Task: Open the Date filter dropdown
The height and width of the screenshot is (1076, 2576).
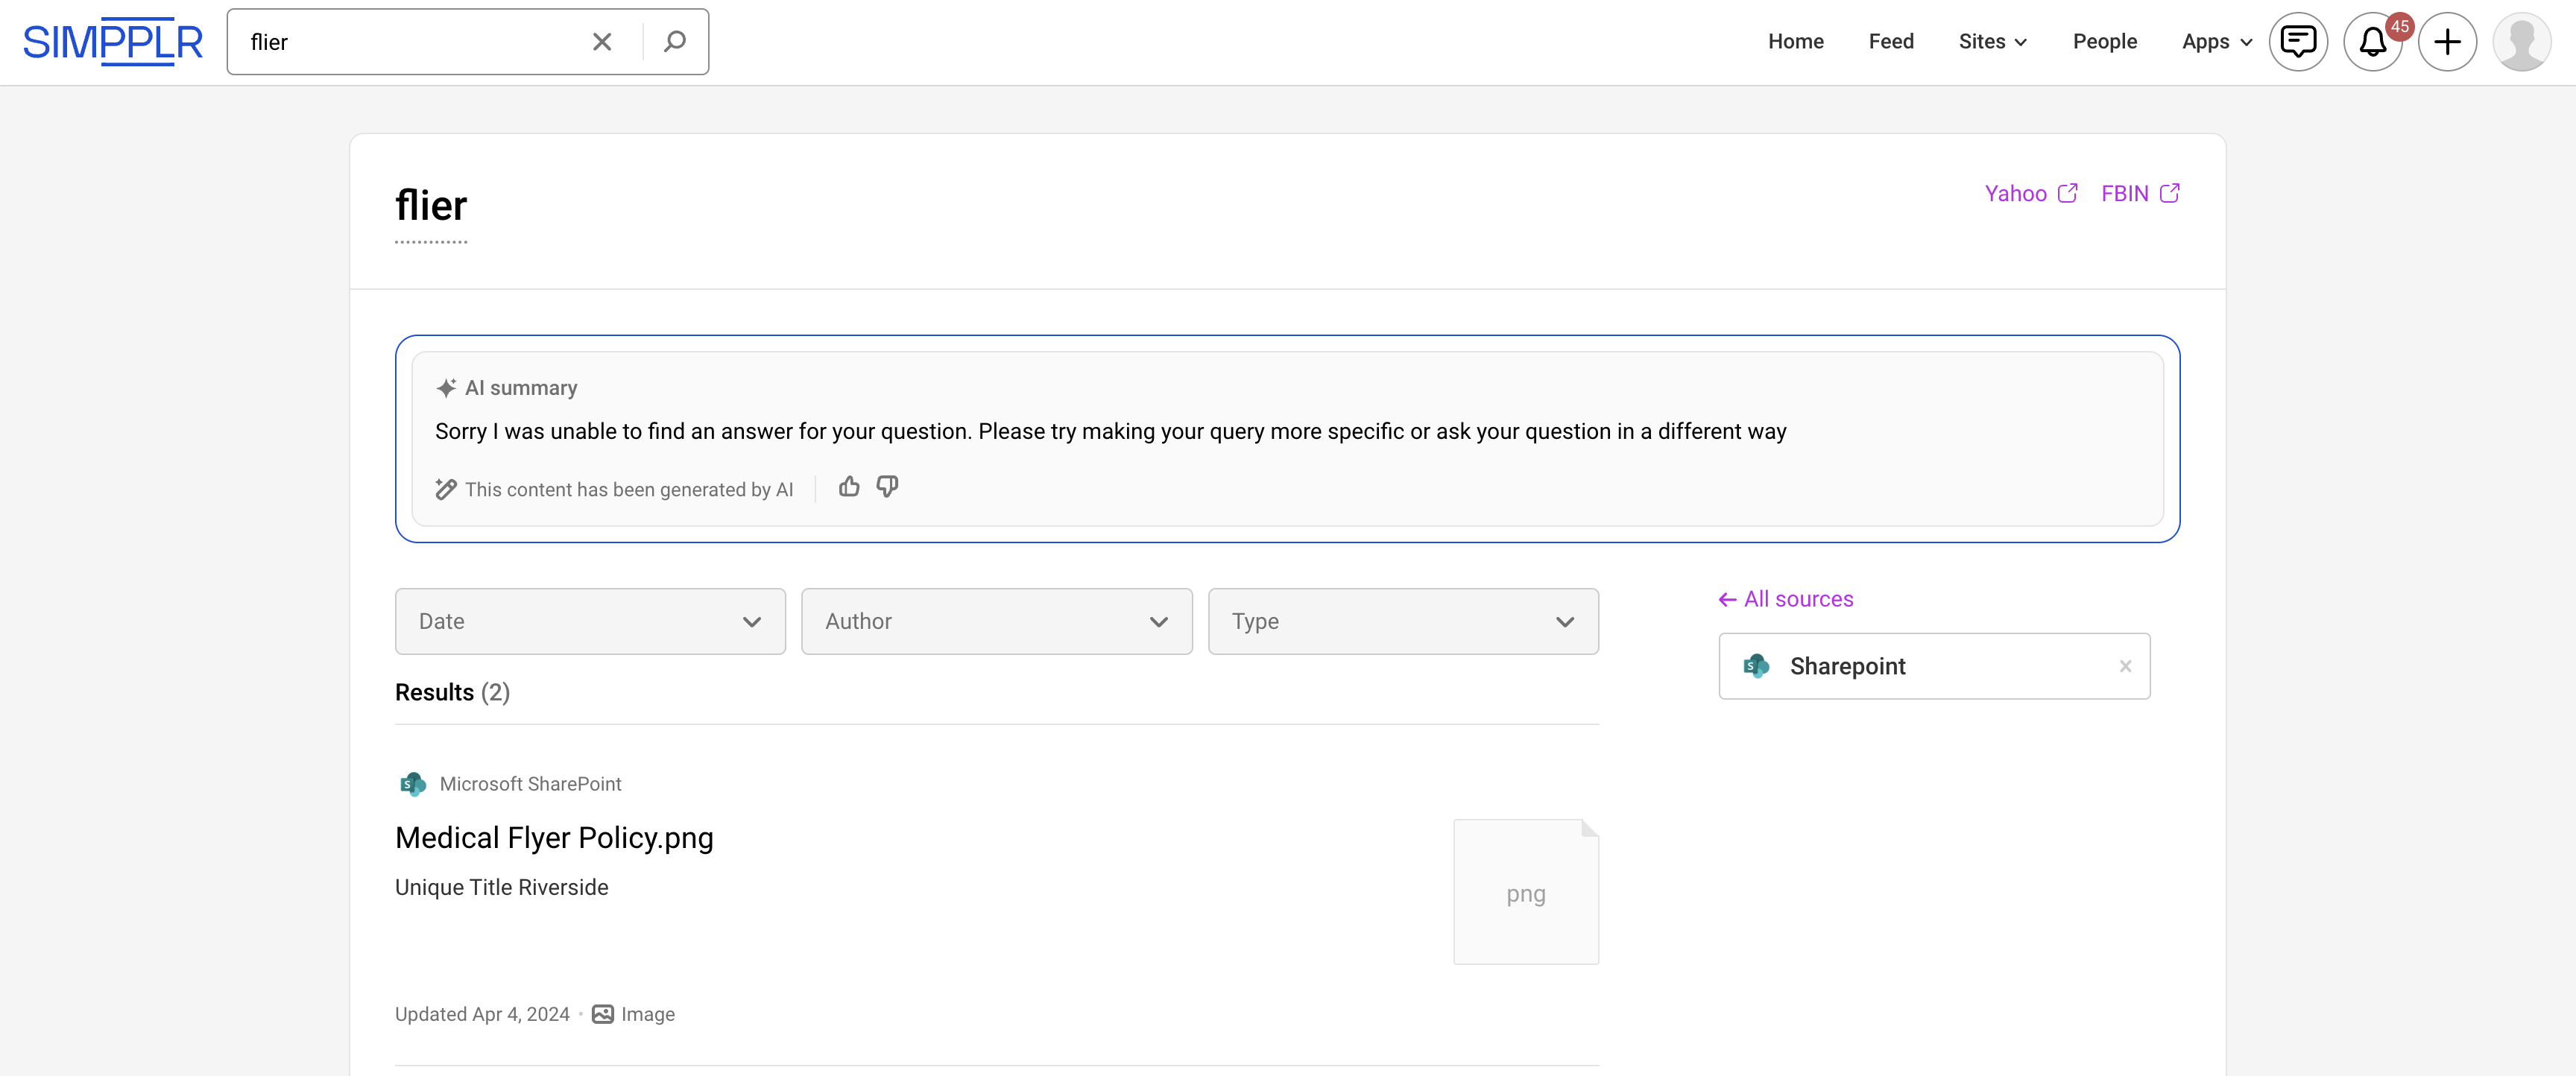Action: click(590, 621)
